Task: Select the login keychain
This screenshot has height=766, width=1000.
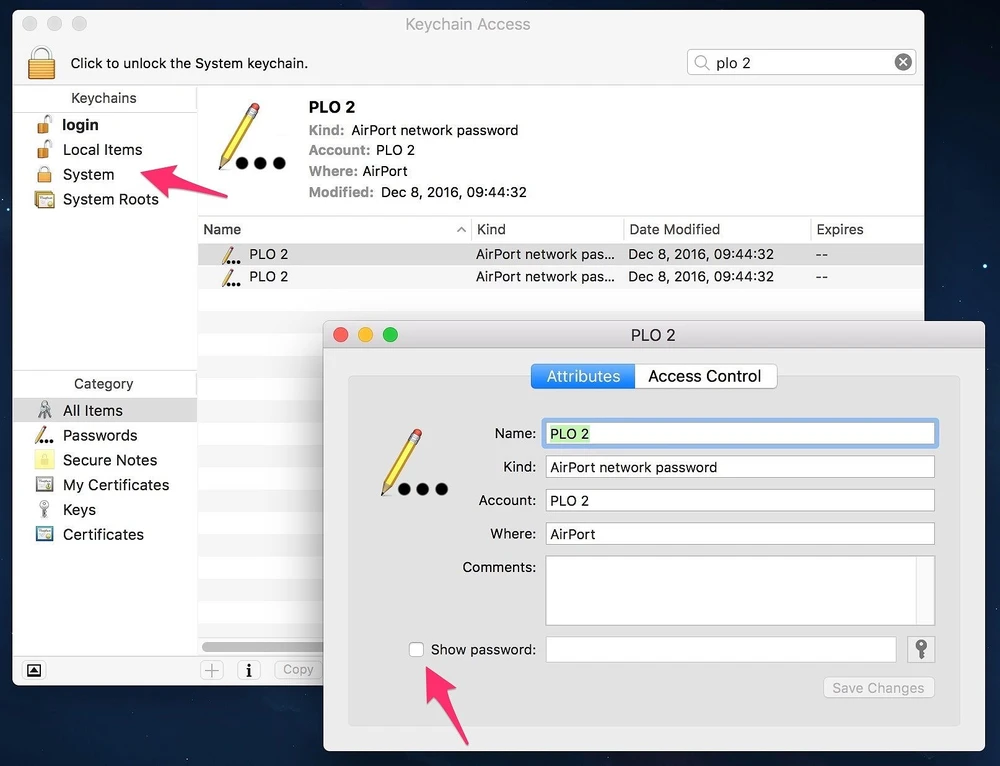Action: click(x=80, y=125)
